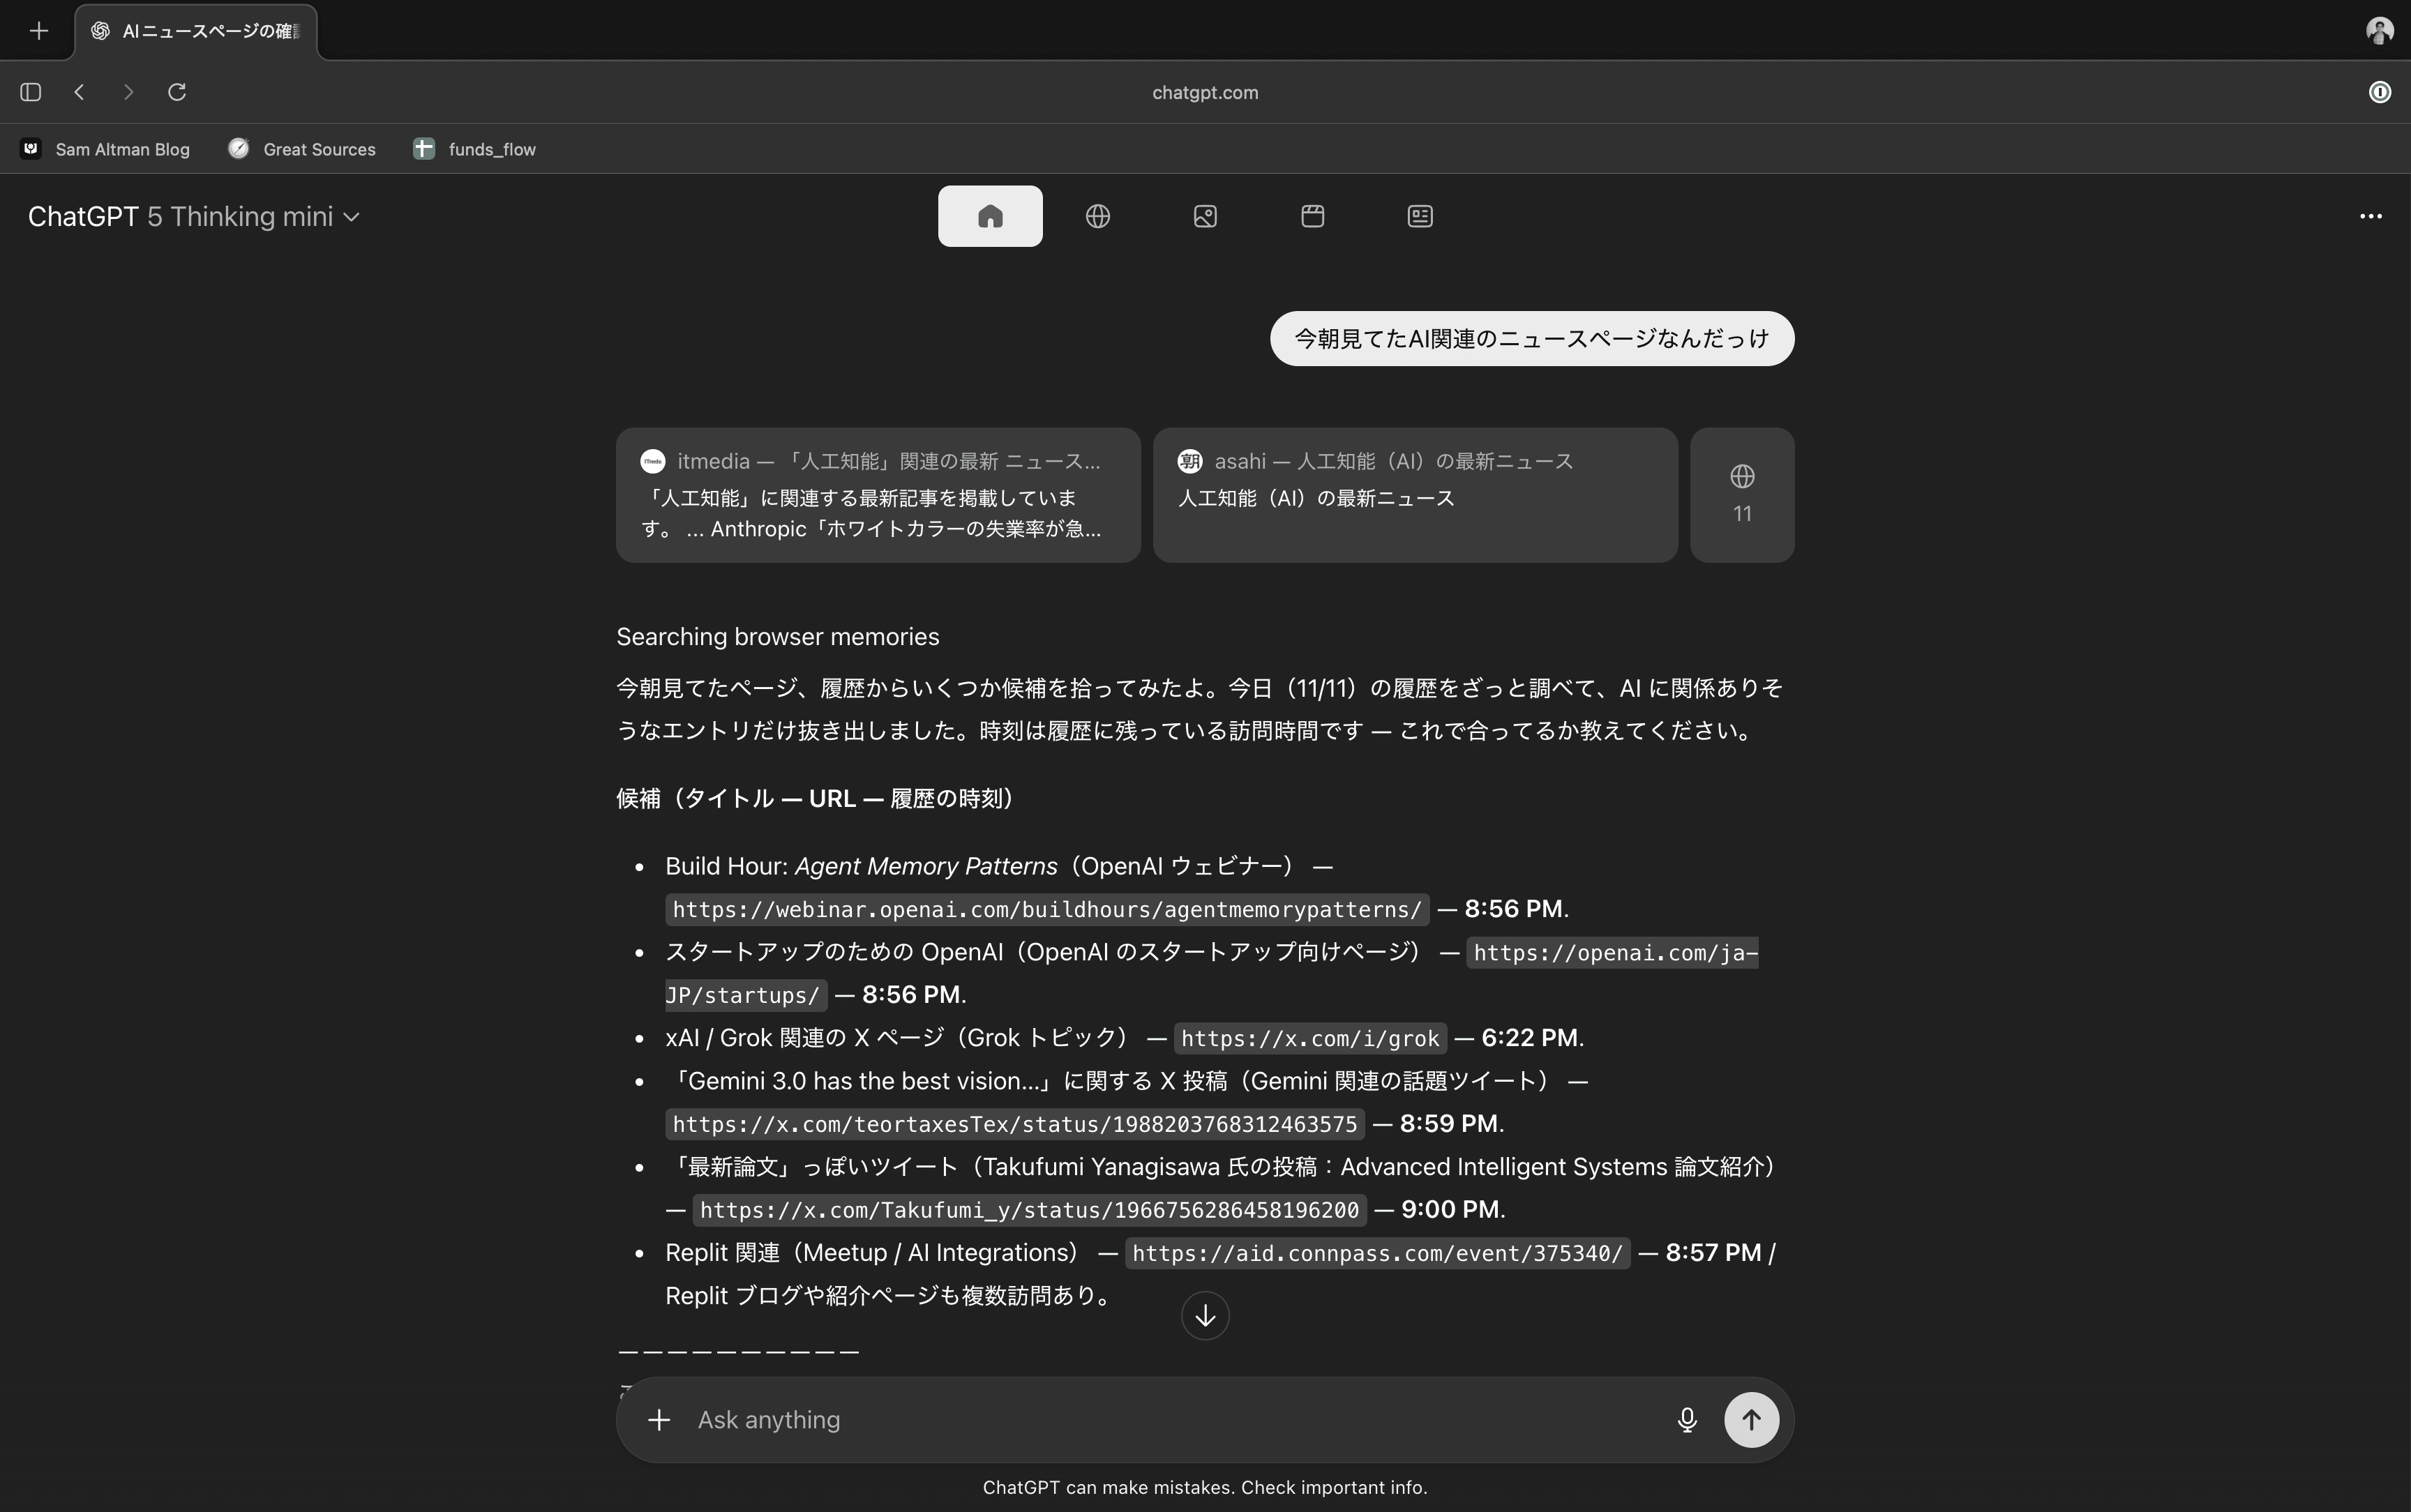Open the images tab icon
The image size is (2411, 1512).
pyautogui.click(x=1205, y=216)
